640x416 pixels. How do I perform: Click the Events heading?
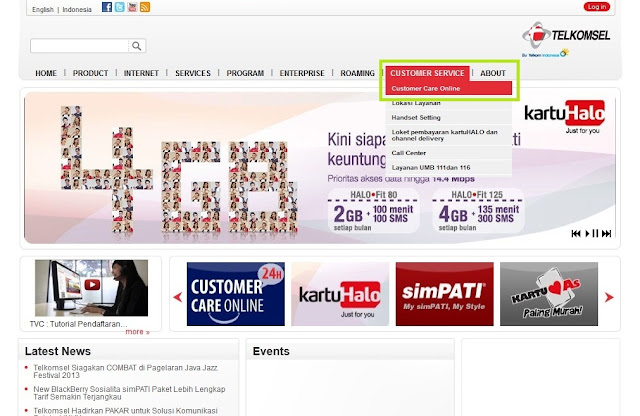tap(271, 351)
